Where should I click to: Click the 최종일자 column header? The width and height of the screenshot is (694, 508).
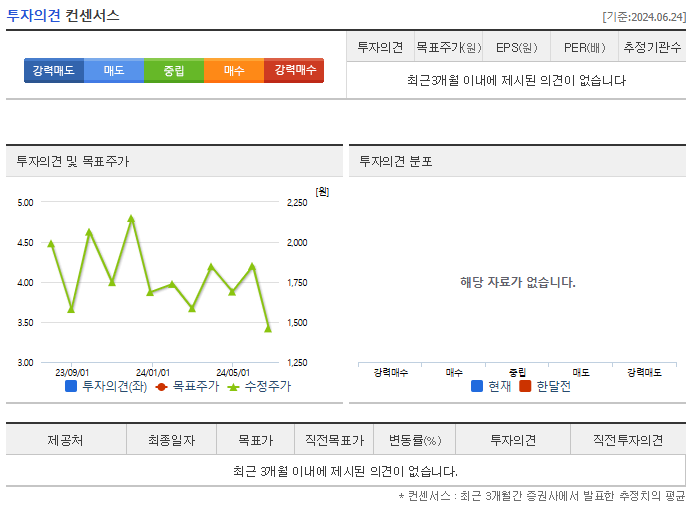pyautogui.click(x=171, y=440)
